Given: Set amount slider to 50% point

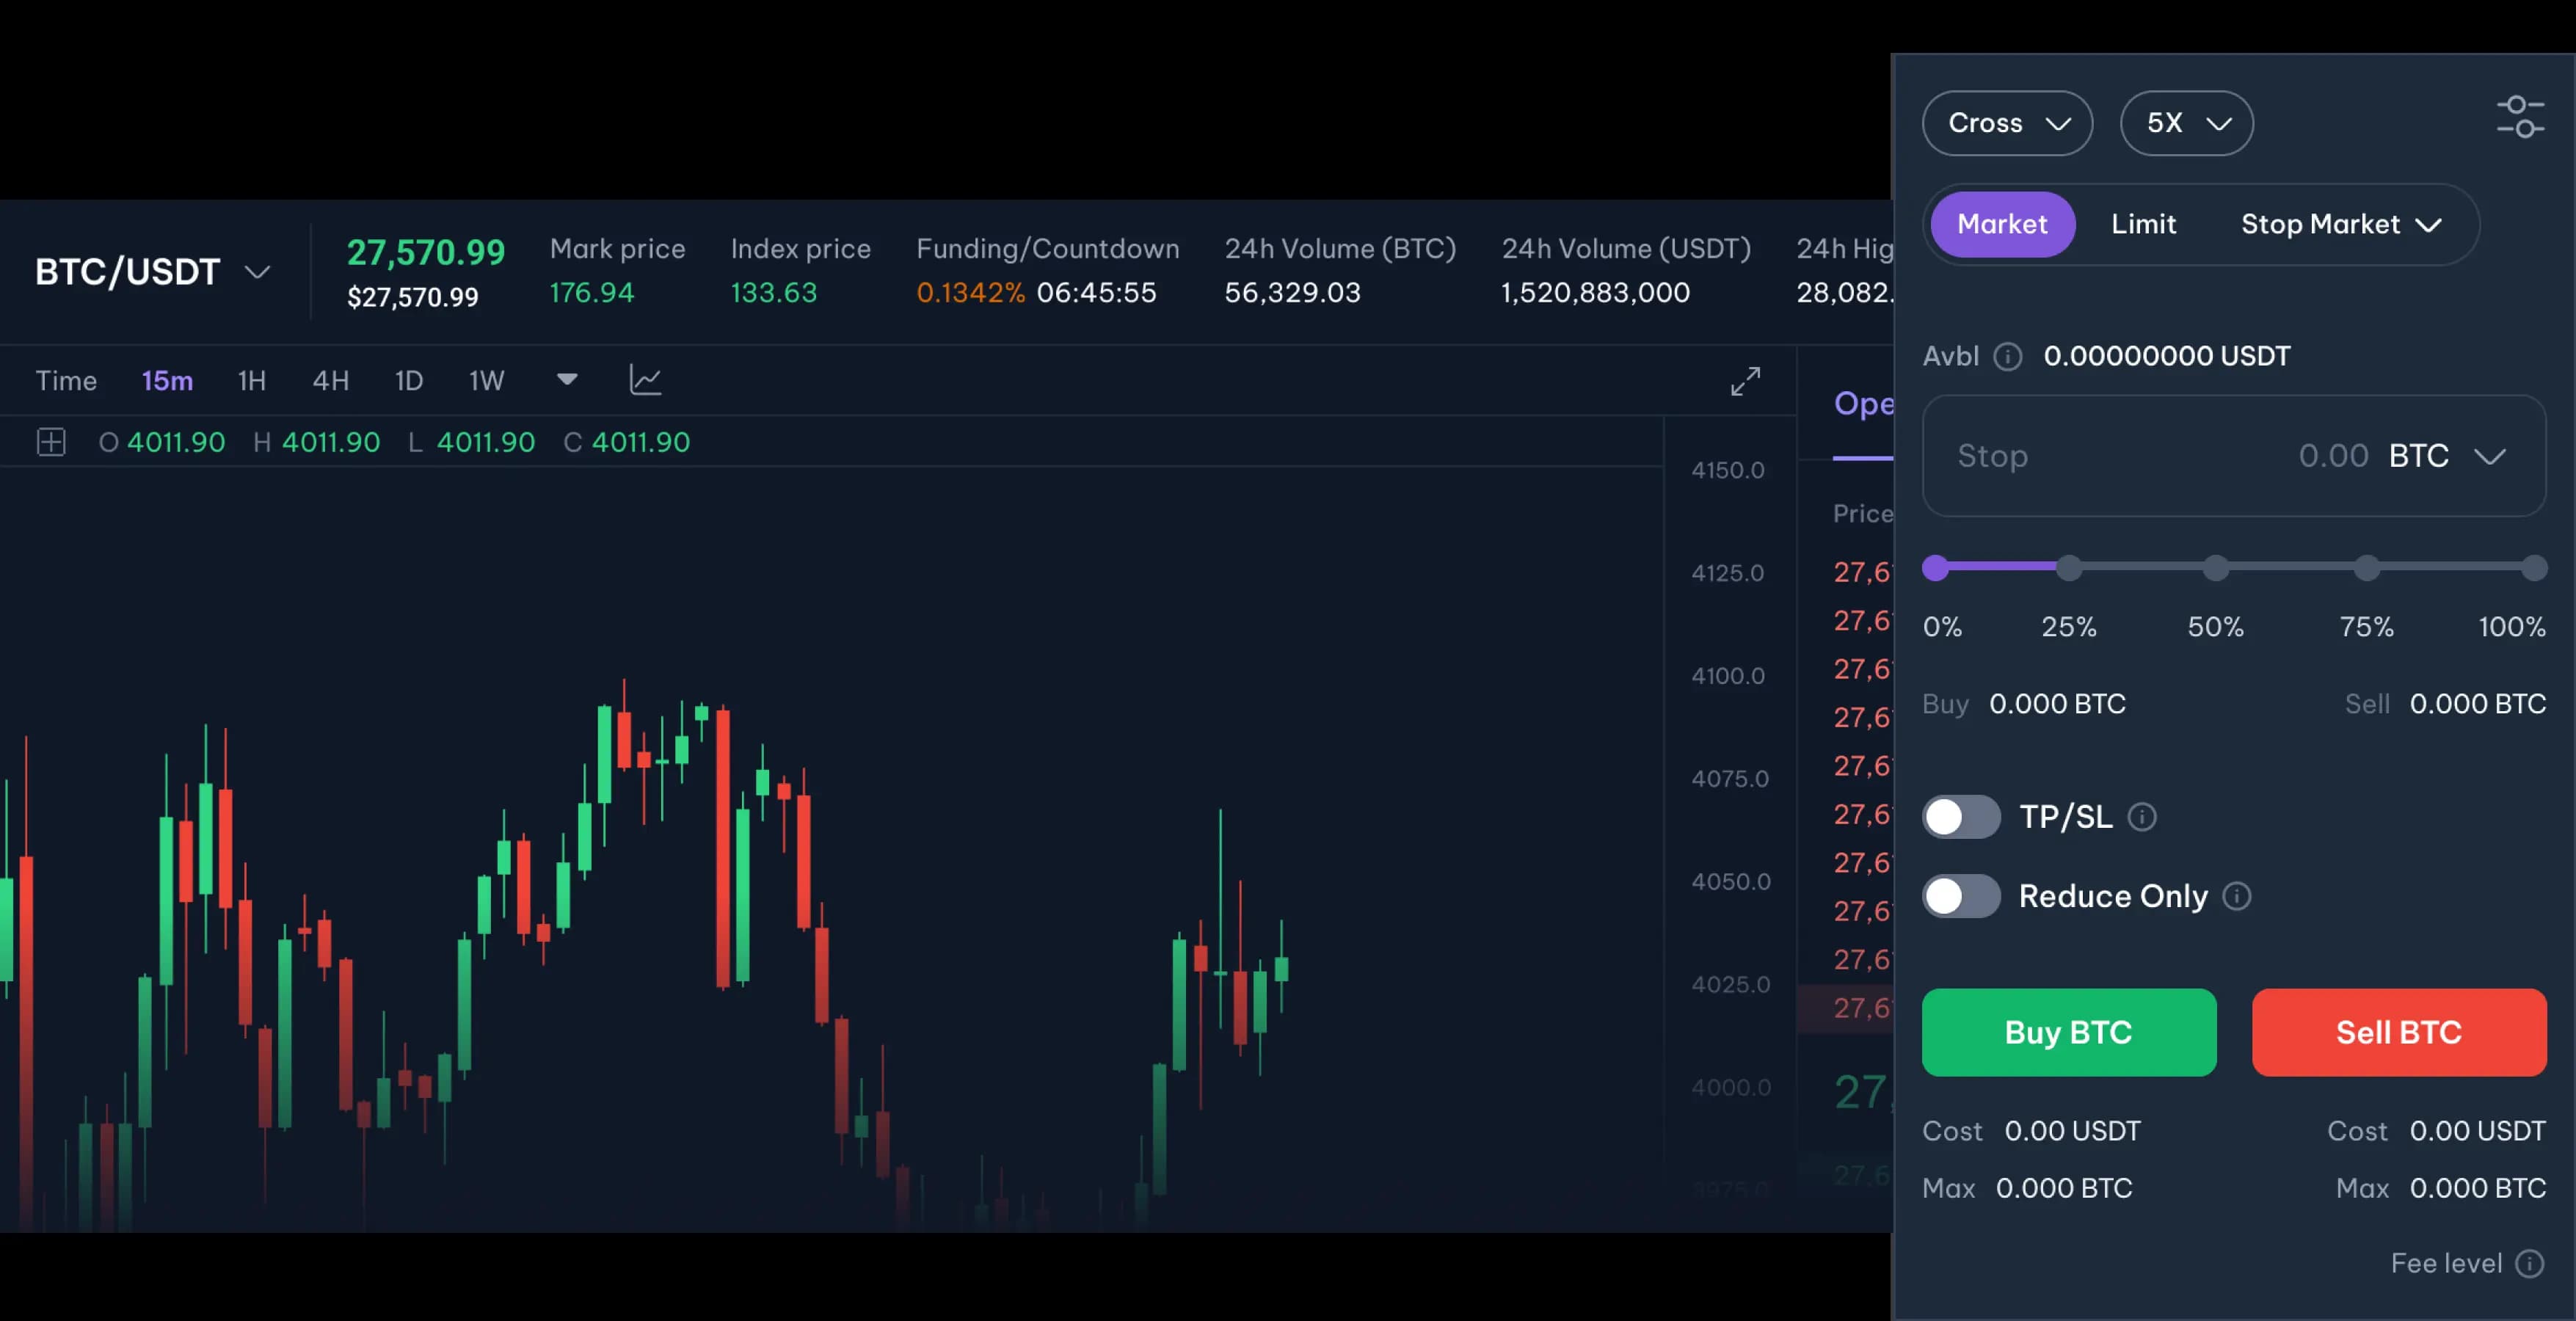Looking at the screenshot, I should [2216, 568].
